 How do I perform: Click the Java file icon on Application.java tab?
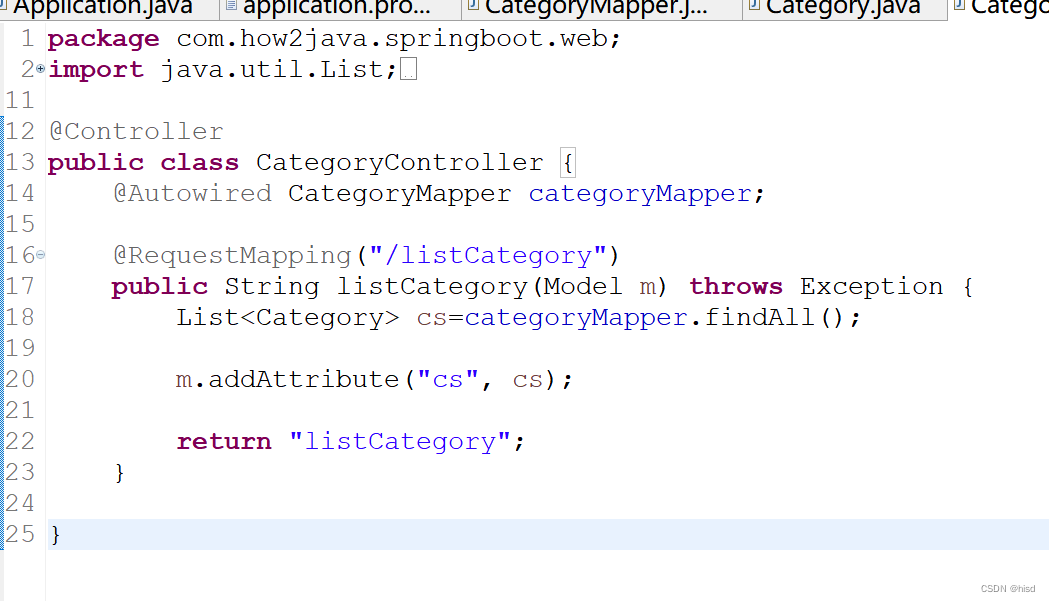(x=8, y=8)
